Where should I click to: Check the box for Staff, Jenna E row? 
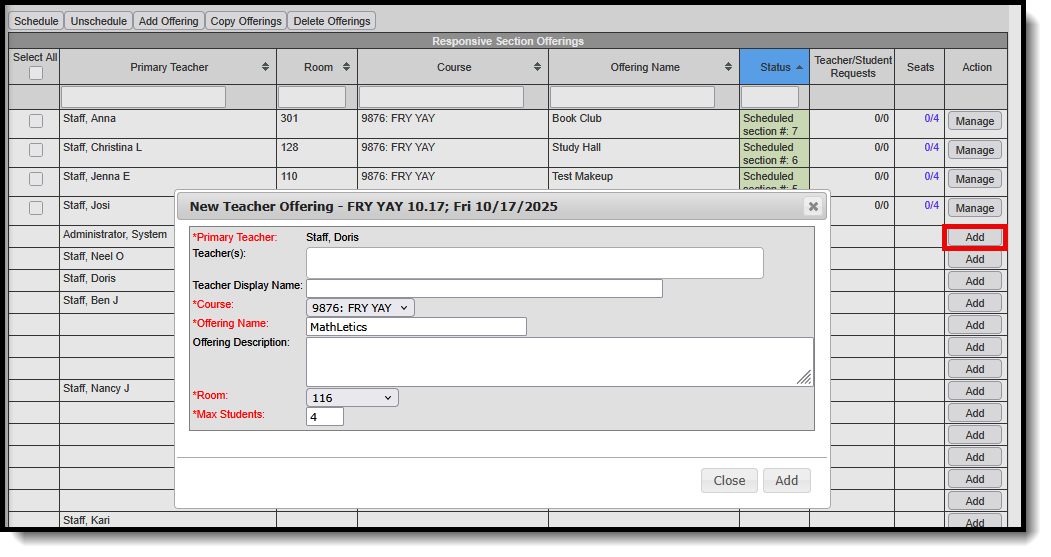pos(36,179)
